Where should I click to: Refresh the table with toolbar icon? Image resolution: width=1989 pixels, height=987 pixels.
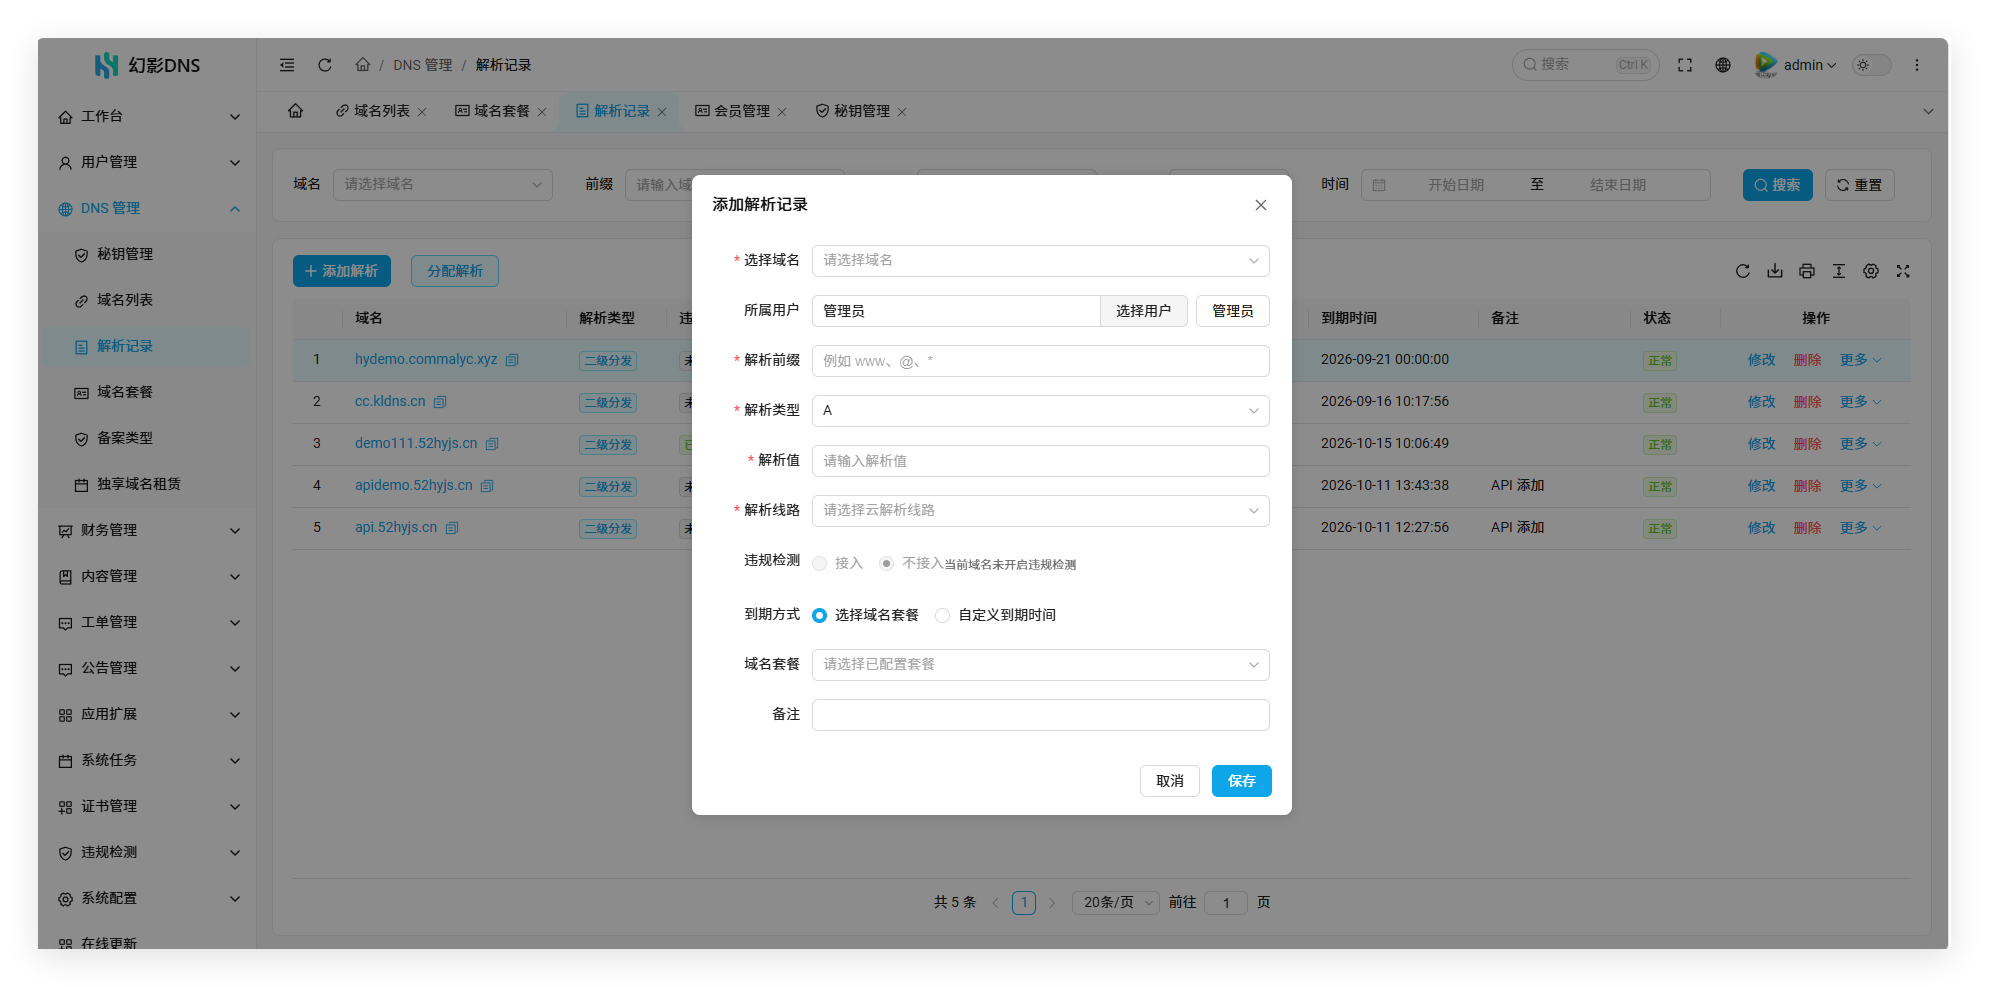[1743, 271]
